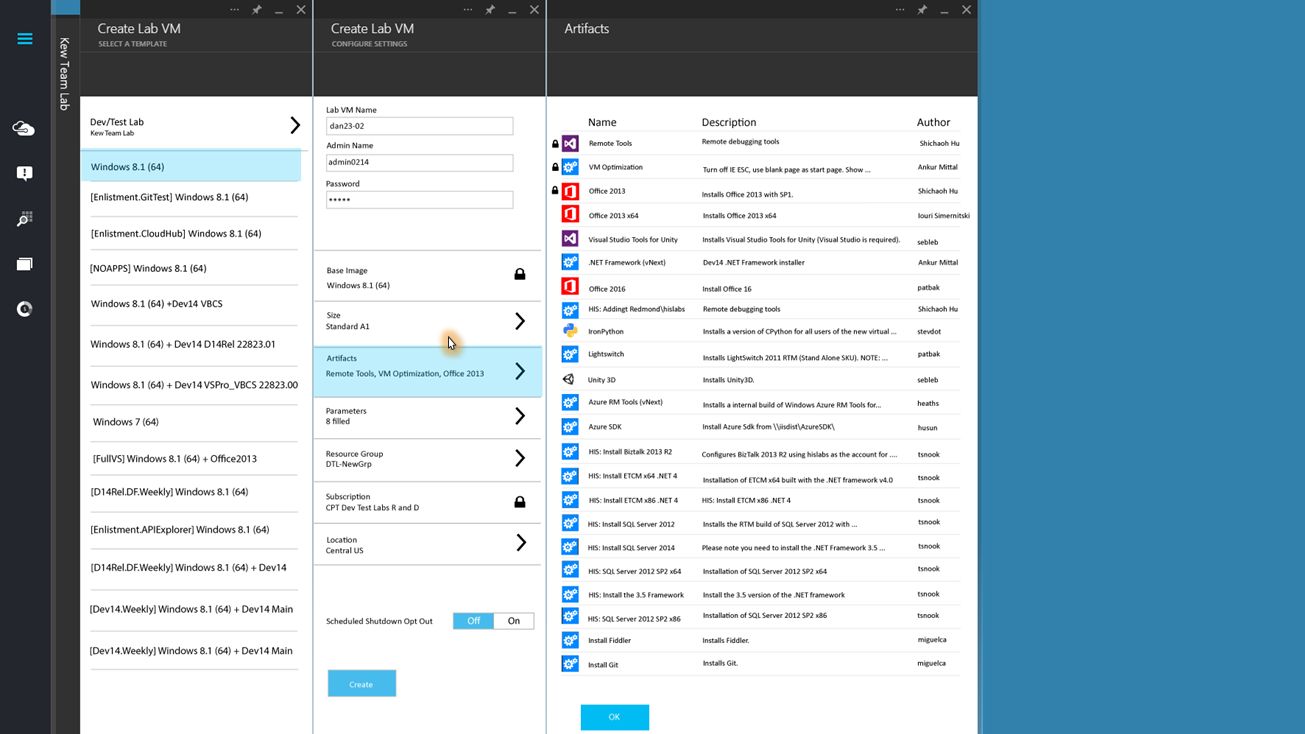Expand the Artifacts settings row
This screenshot has height=734, width=1305.
click(x=428, y=371)
